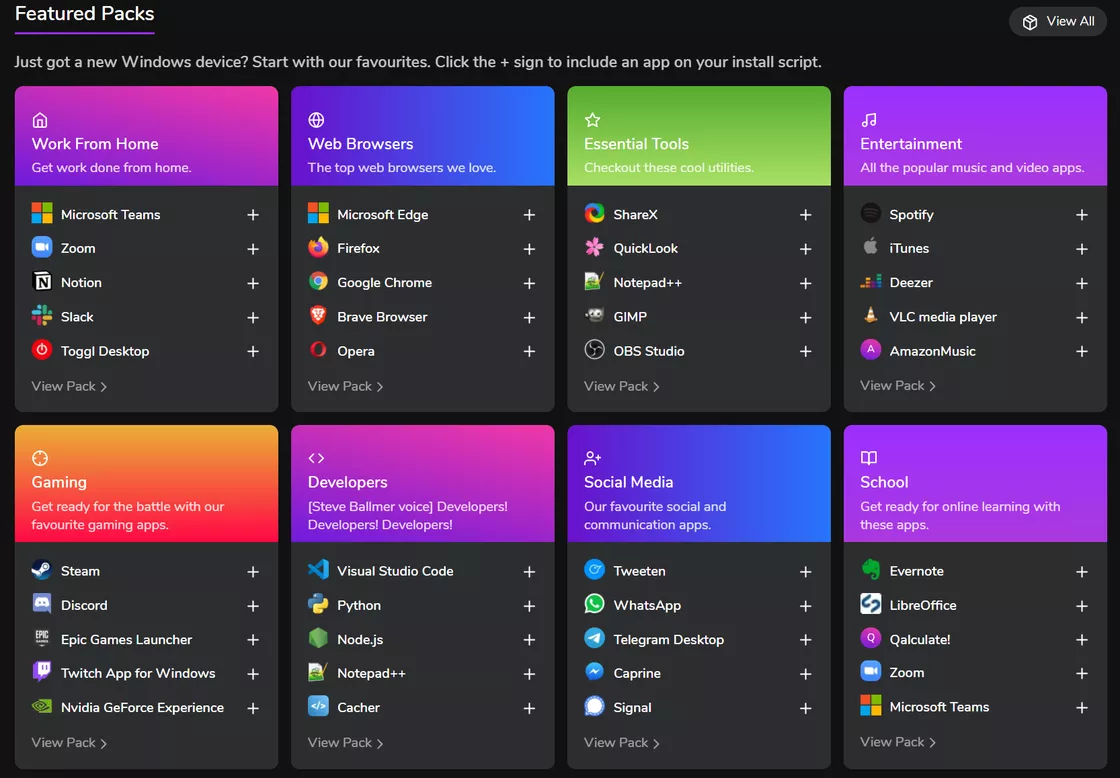Expand View Pack under Work From Home

[69, 386]
